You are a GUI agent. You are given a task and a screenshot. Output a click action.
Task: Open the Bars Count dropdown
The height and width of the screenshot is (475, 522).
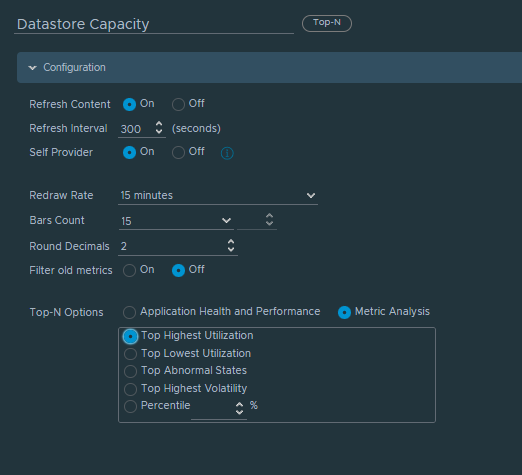click(176, 221)
